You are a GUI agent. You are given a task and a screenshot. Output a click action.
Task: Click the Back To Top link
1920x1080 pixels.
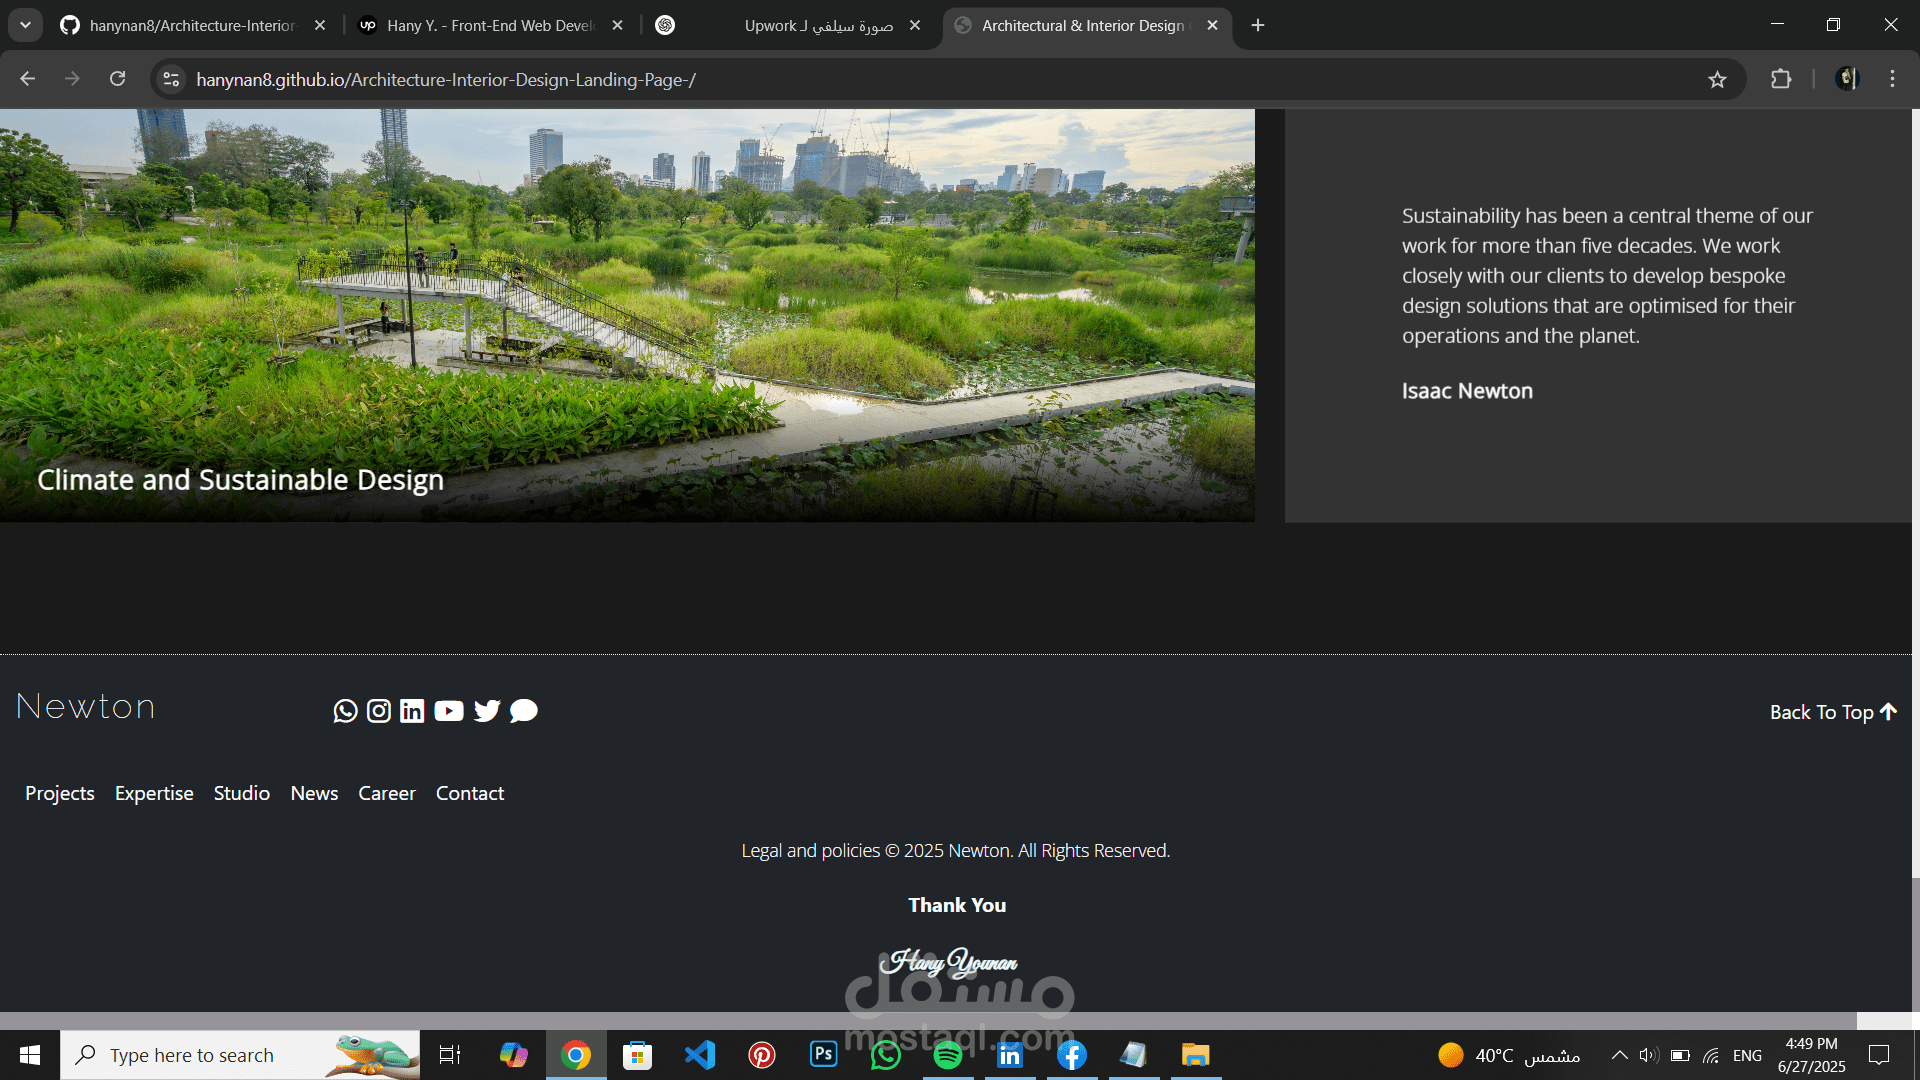pos(1832,712)
